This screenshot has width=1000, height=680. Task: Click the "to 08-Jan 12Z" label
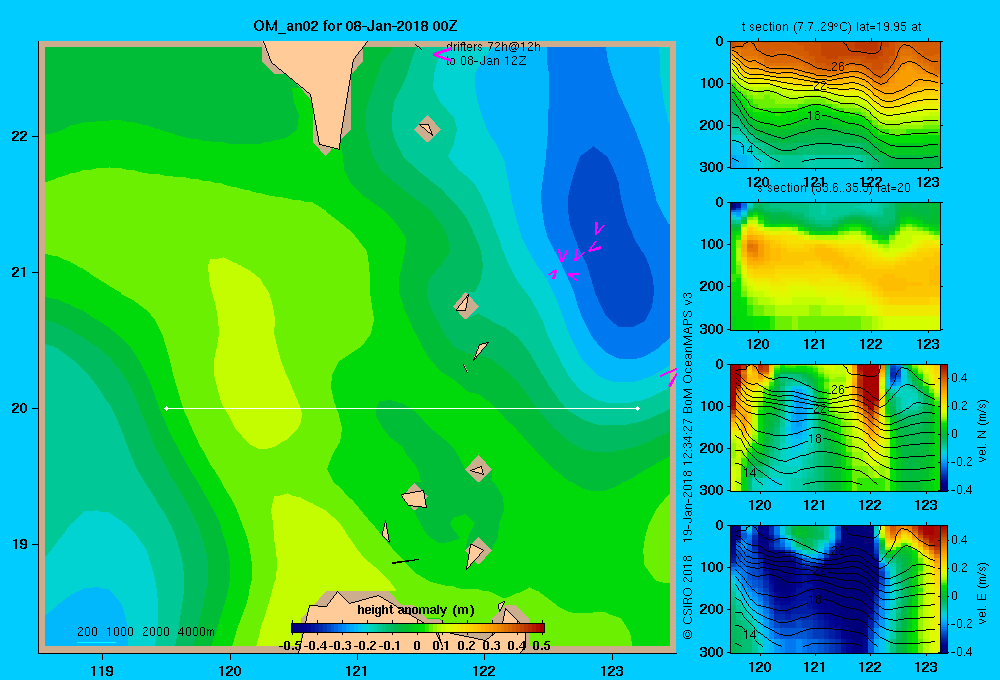pyautogui.click(x=486, y=61)
